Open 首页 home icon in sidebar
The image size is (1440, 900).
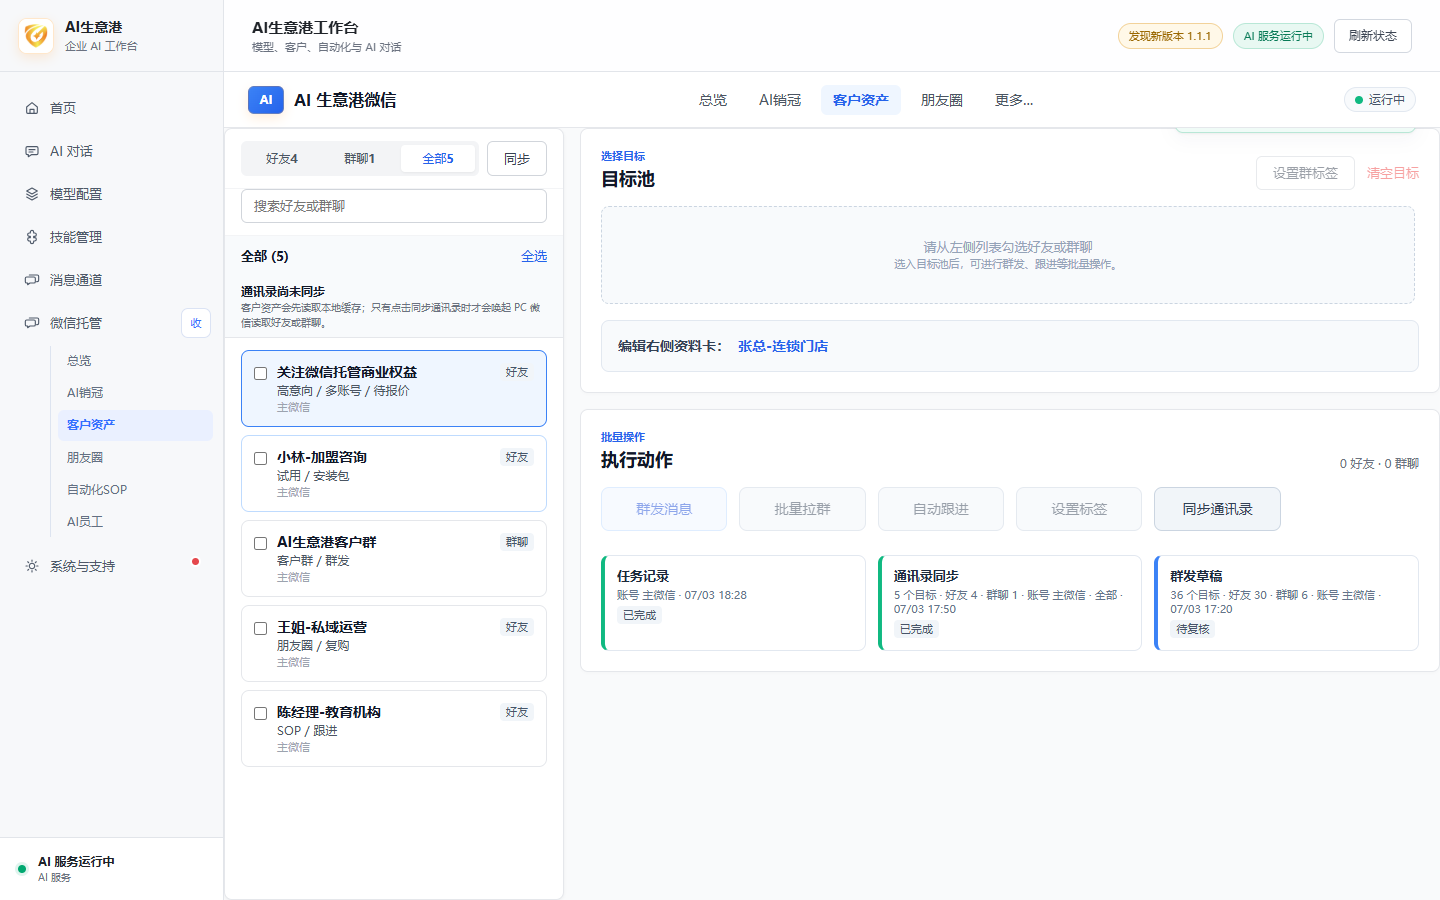32,108
